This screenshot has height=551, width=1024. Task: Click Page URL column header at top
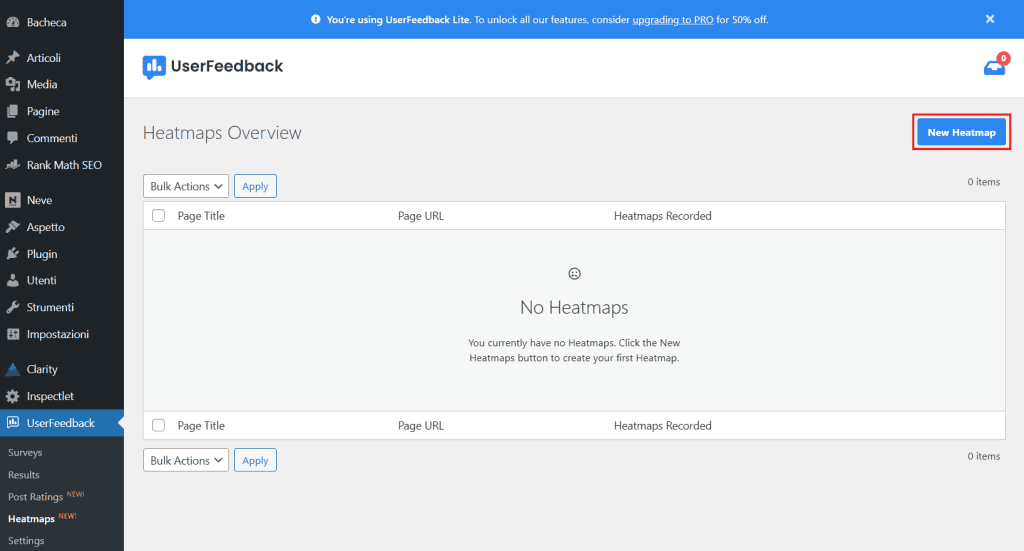point(421,215)
